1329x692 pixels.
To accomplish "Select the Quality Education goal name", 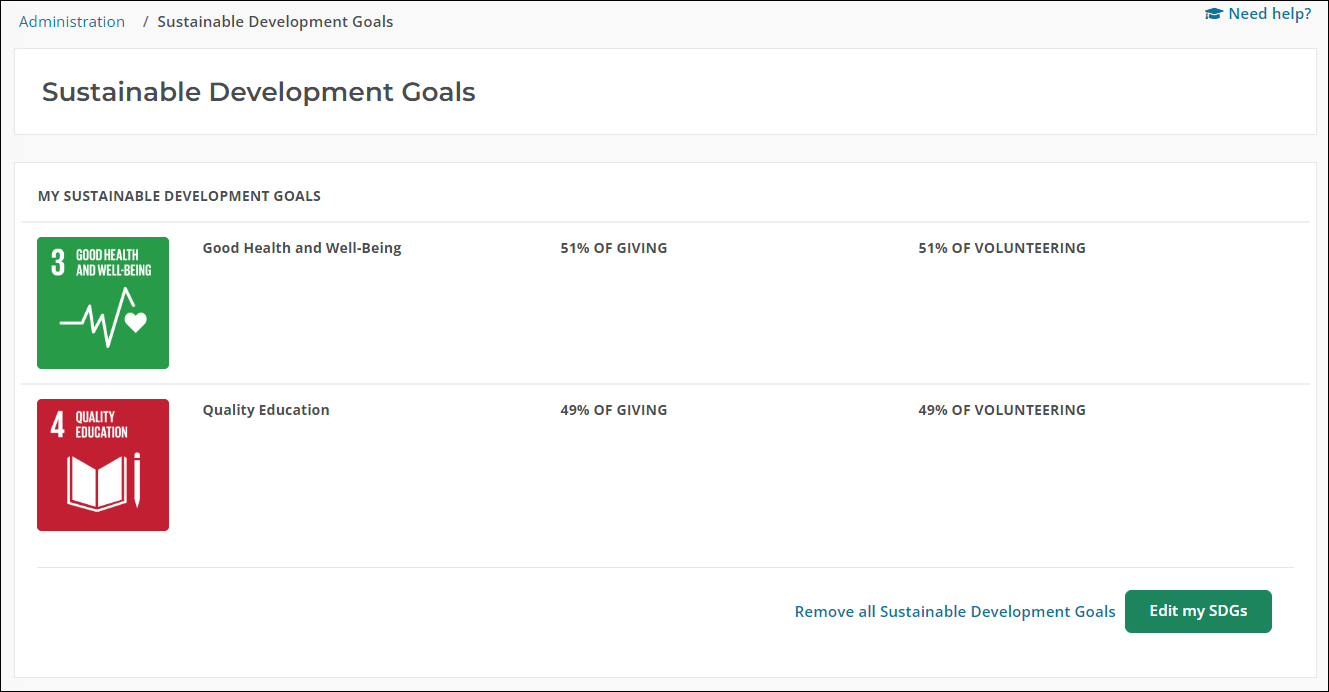I will coord(266,410).
